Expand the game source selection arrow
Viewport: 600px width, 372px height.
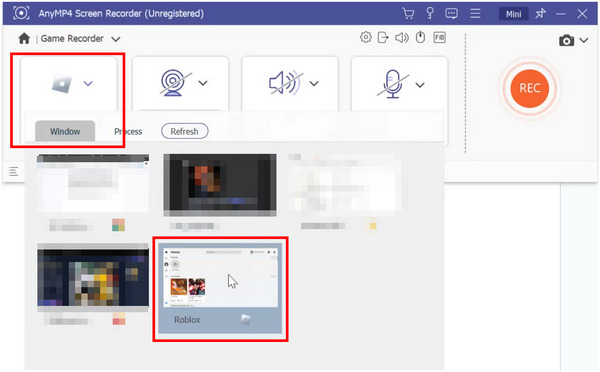coord(88,83)
